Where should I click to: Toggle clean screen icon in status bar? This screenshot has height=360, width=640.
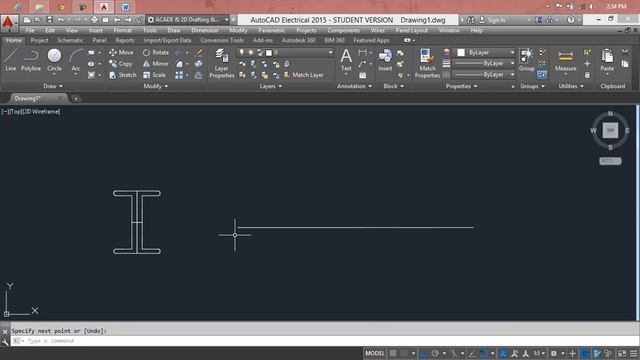click(x=622, y=353)
